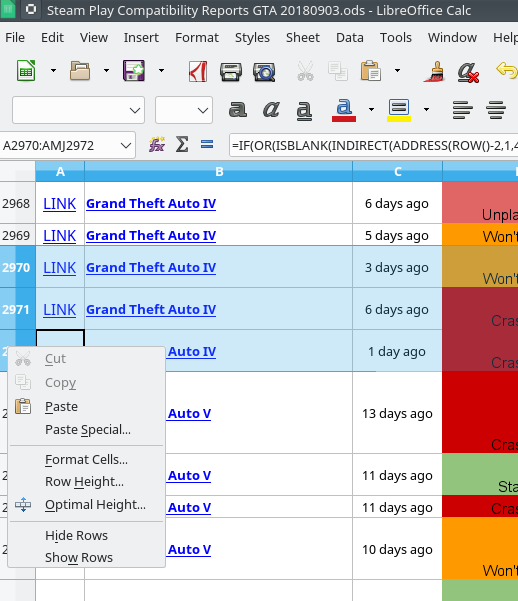This screenshot has height=601, width=518.
Task: Expand the font name dropdown
Action: [135, 110]
